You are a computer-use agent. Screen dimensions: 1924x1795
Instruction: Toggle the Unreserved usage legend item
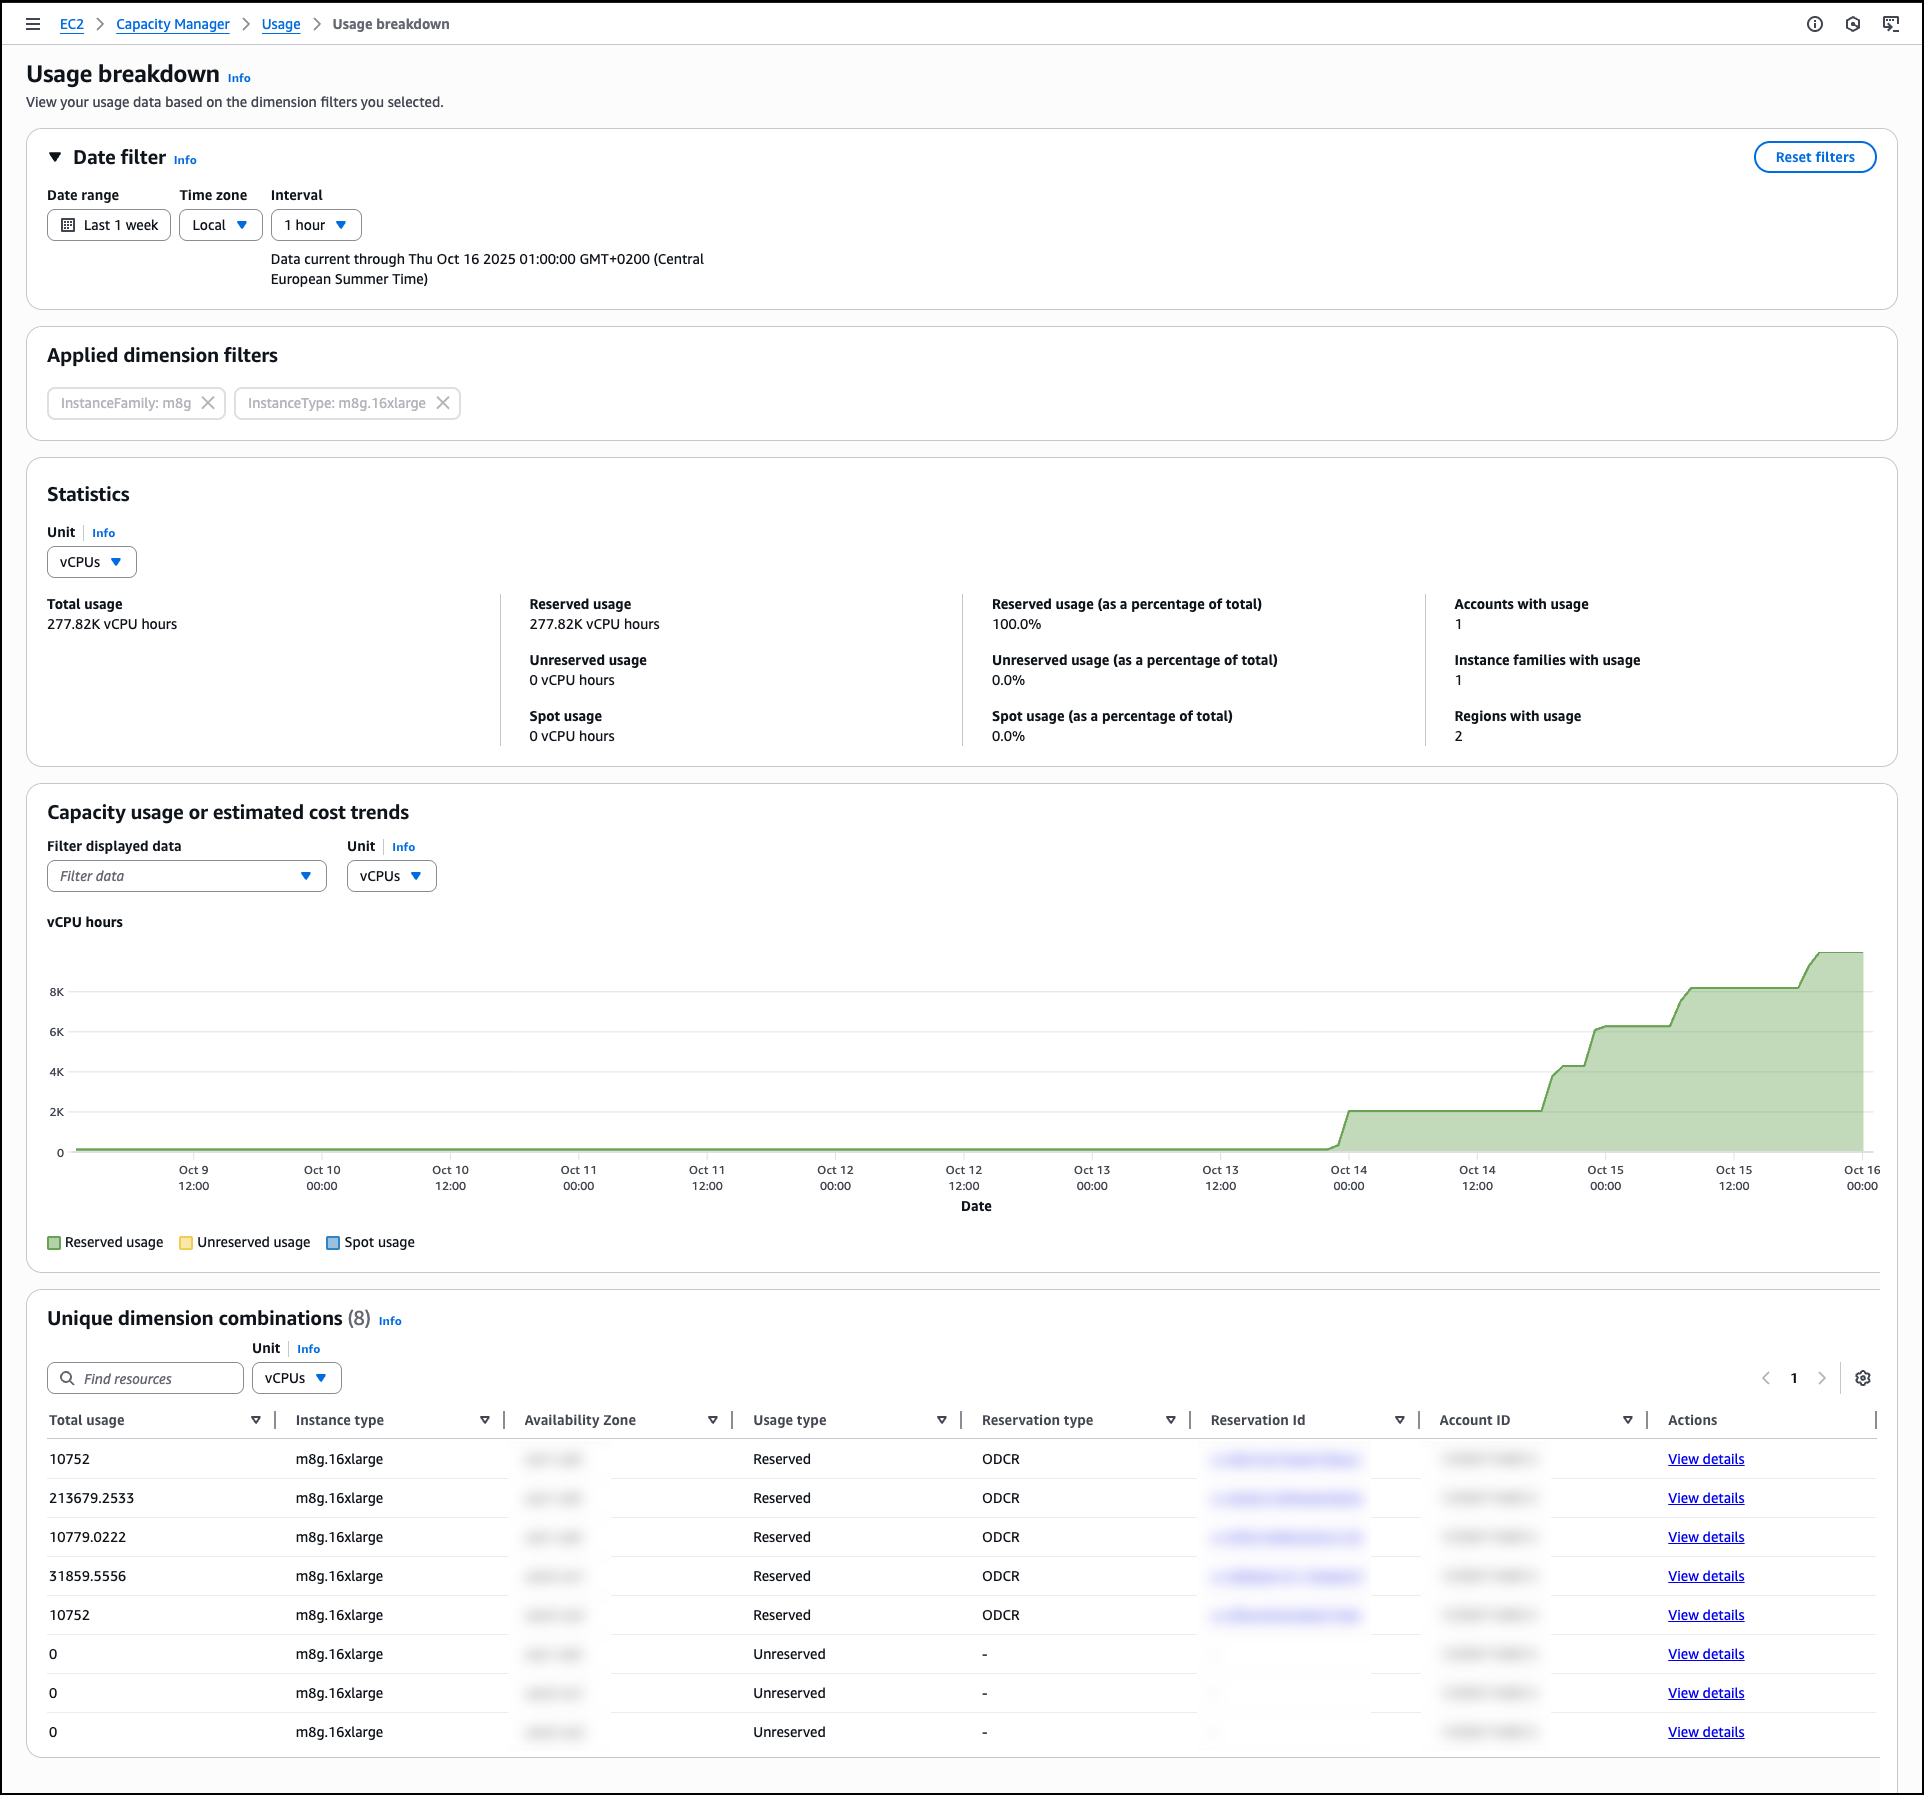tap(243, 1242)
